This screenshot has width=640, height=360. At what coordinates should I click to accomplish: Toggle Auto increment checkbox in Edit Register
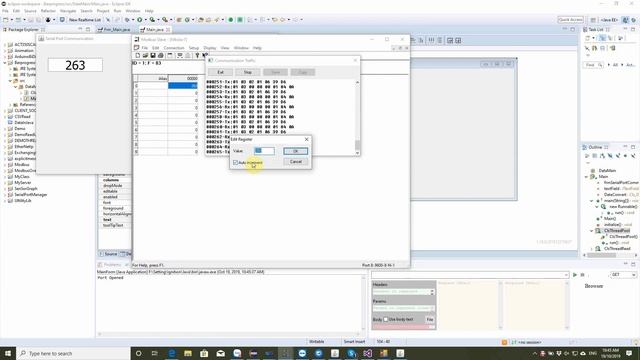click(236, 162)
